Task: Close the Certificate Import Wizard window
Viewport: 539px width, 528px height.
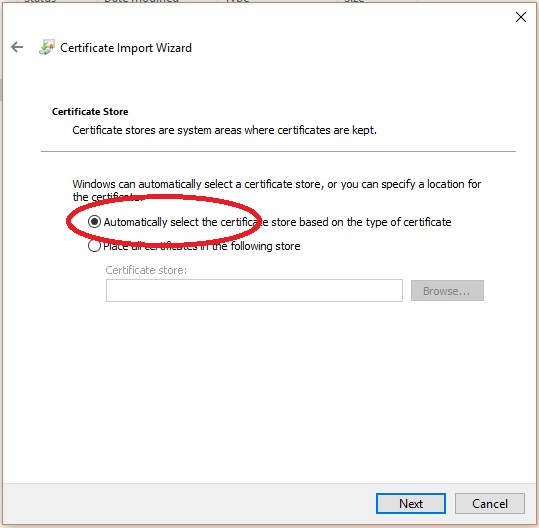Action: pos(520,17)
